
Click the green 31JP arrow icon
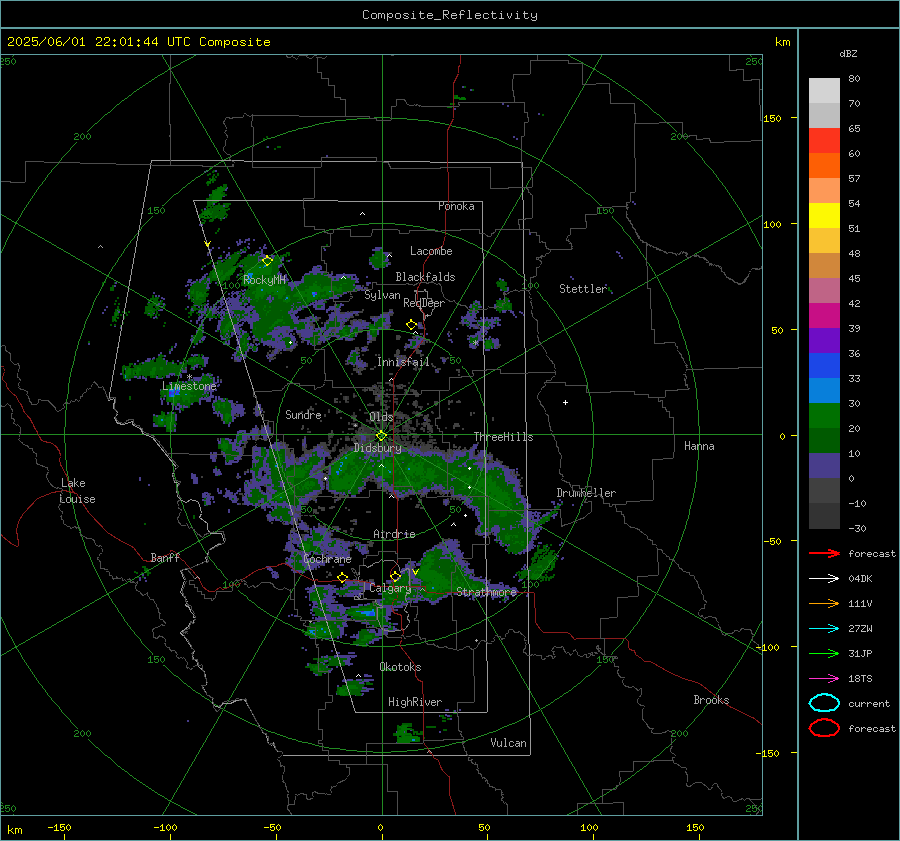[x=824, y=653]
